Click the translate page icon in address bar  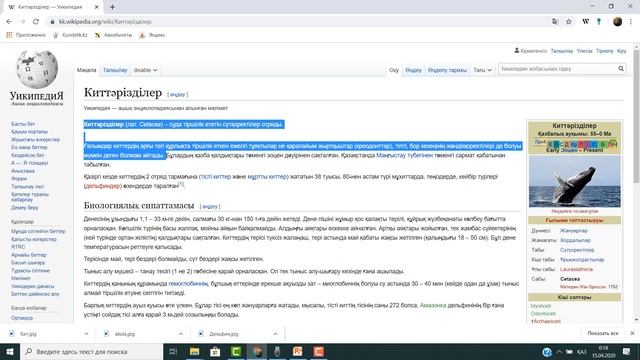pos(555,22)
